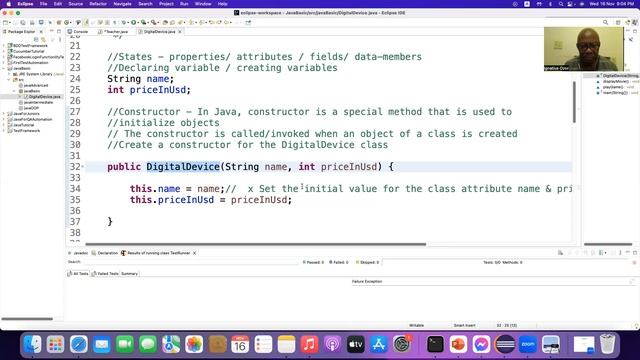Open the File menu
This screenshot has width=640, height=360.
[43, 4]
